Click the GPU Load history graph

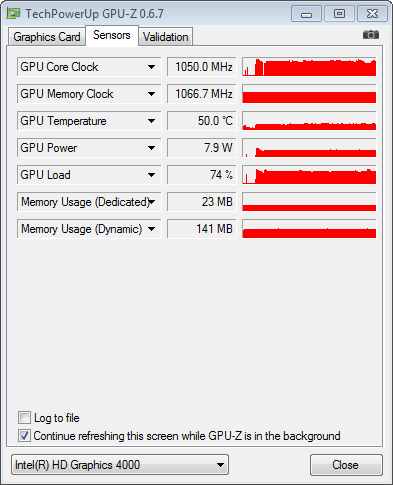[x=309, y=175]
